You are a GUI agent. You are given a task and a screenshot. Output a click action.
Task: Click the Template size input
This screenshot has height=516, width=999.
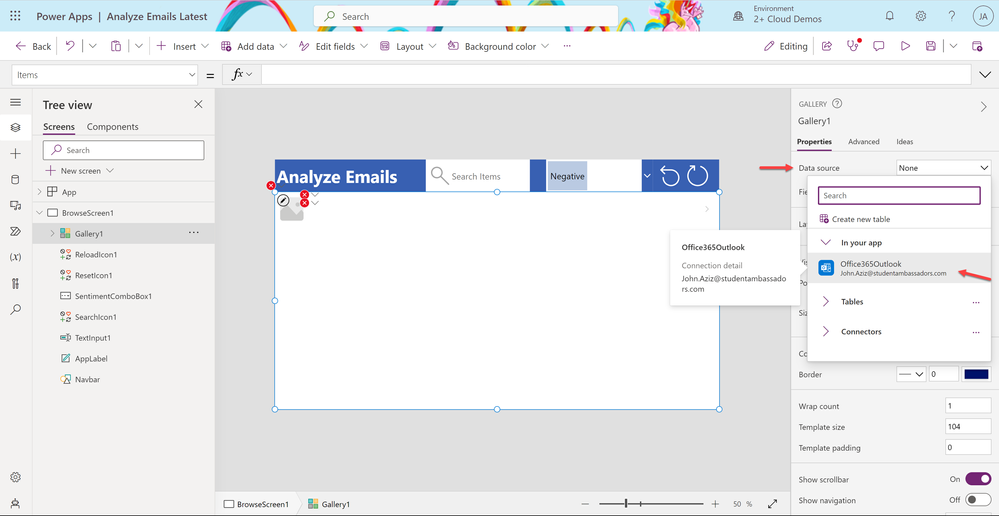coord(968,427)
